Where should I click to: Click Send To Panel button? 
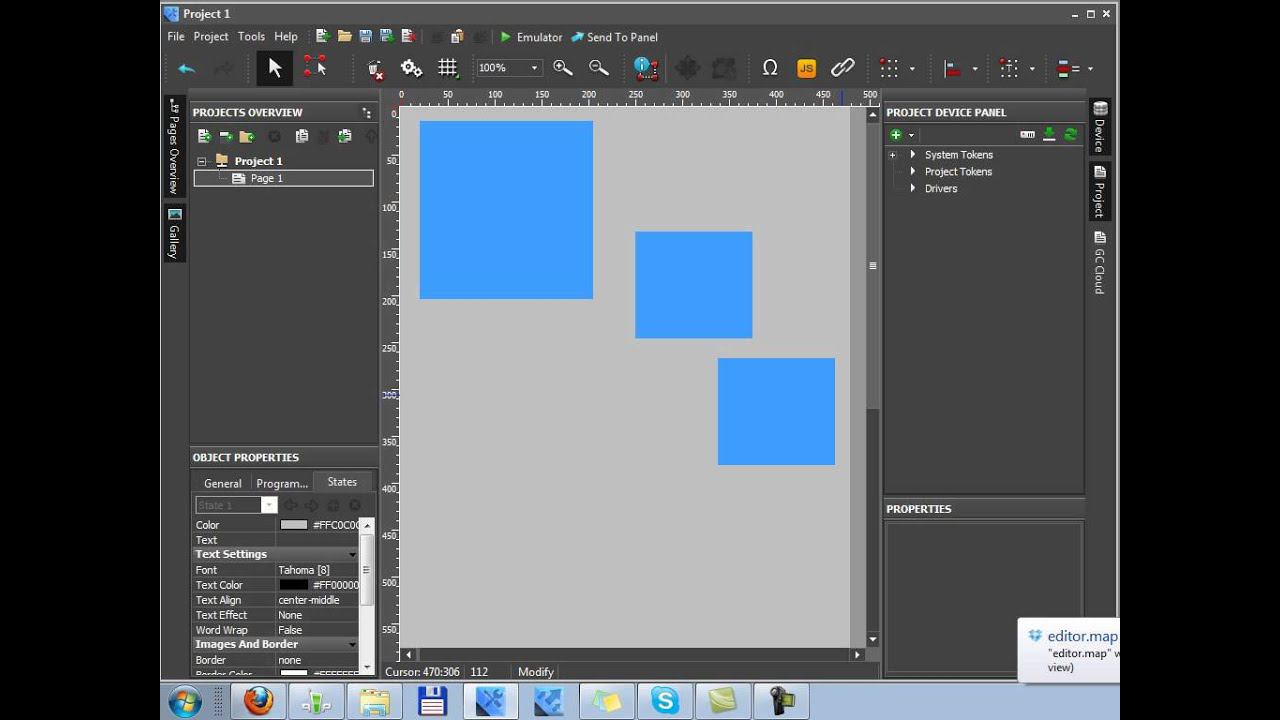point(614,37)
